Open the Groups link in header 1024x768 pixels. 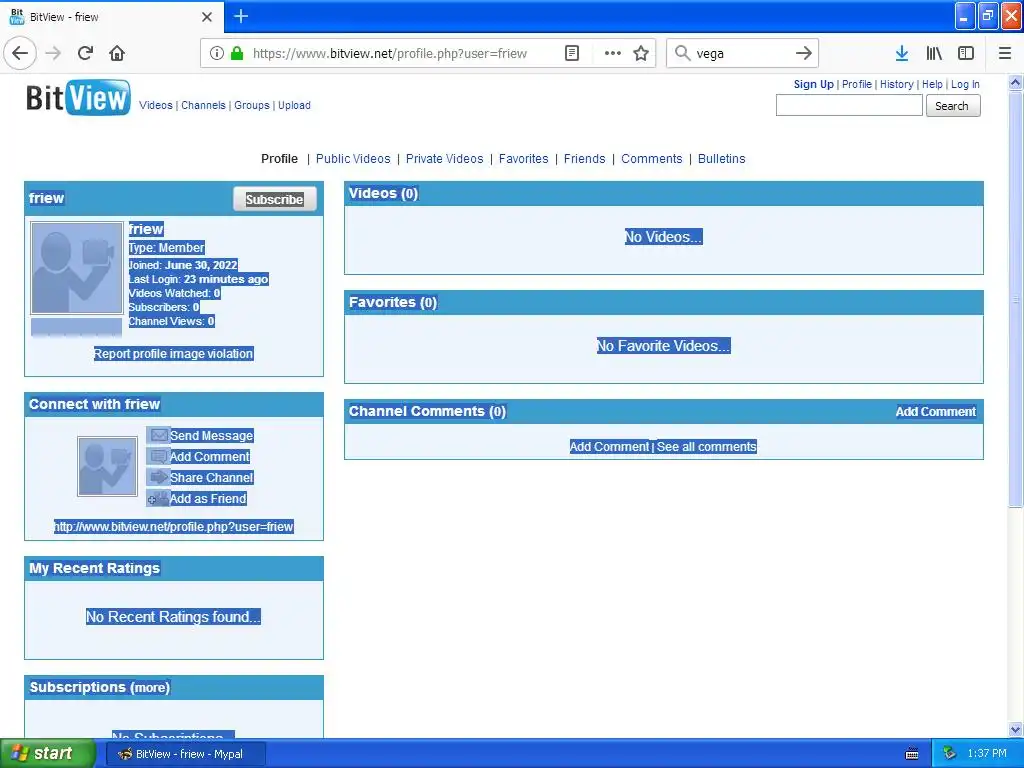(252, 105)
